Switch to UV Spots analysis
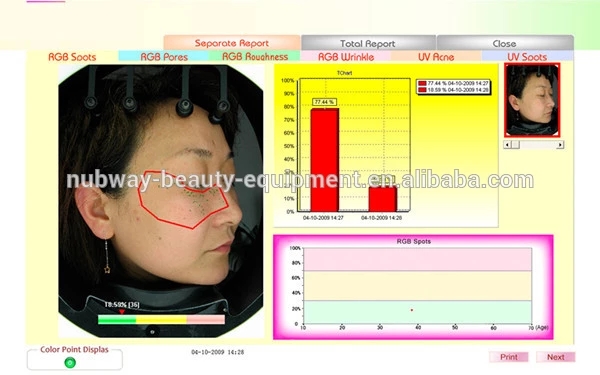Viewport: 600px width, 375px height. pyautogui.click(x=527, y=57)
